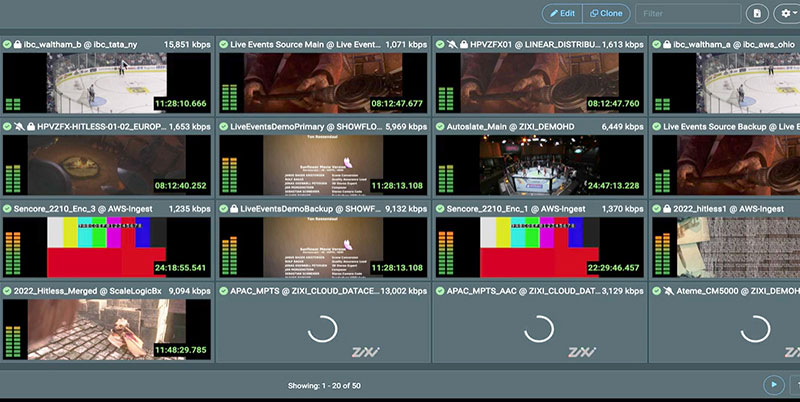Viewport: 800px width, 402px height.
Task: Click the '9,132 kbps' bitrate value
Action: coord(406,209)
